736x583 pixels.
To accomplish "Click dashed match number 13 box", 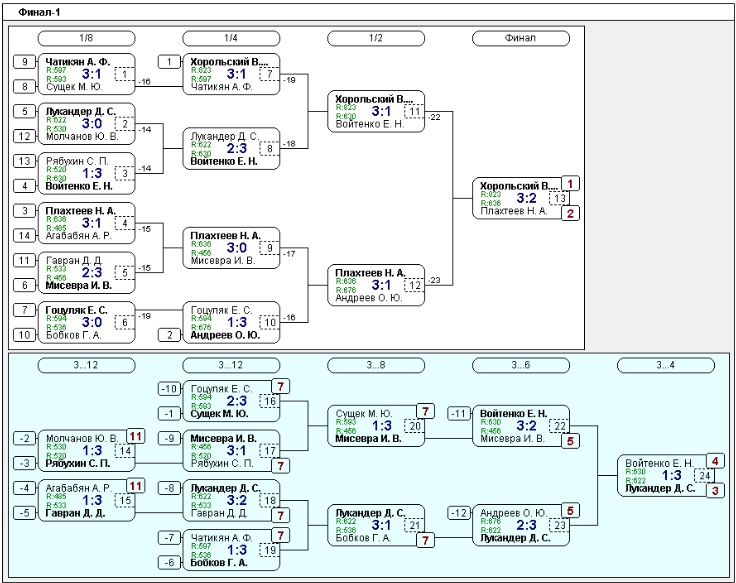I will pyautogui.click(x=559, y=198).
